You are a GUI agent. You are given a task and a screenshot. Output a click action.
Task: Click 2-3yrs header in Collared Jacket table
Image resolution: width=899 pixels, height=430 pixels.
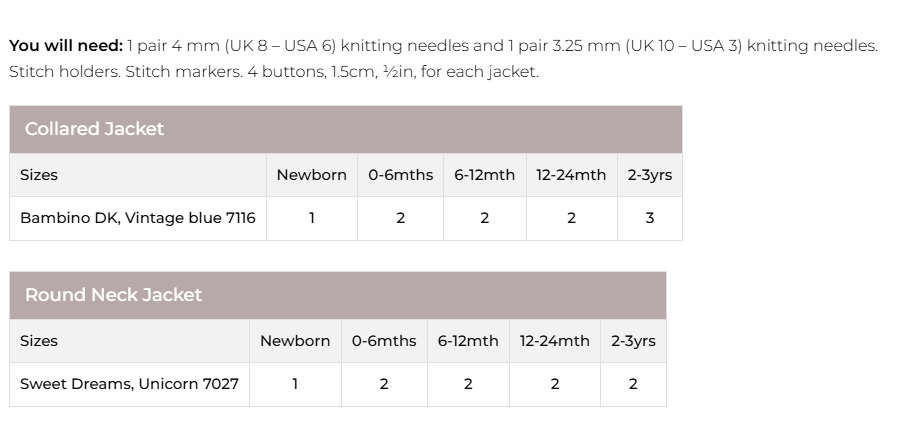[x=650, y=175]
